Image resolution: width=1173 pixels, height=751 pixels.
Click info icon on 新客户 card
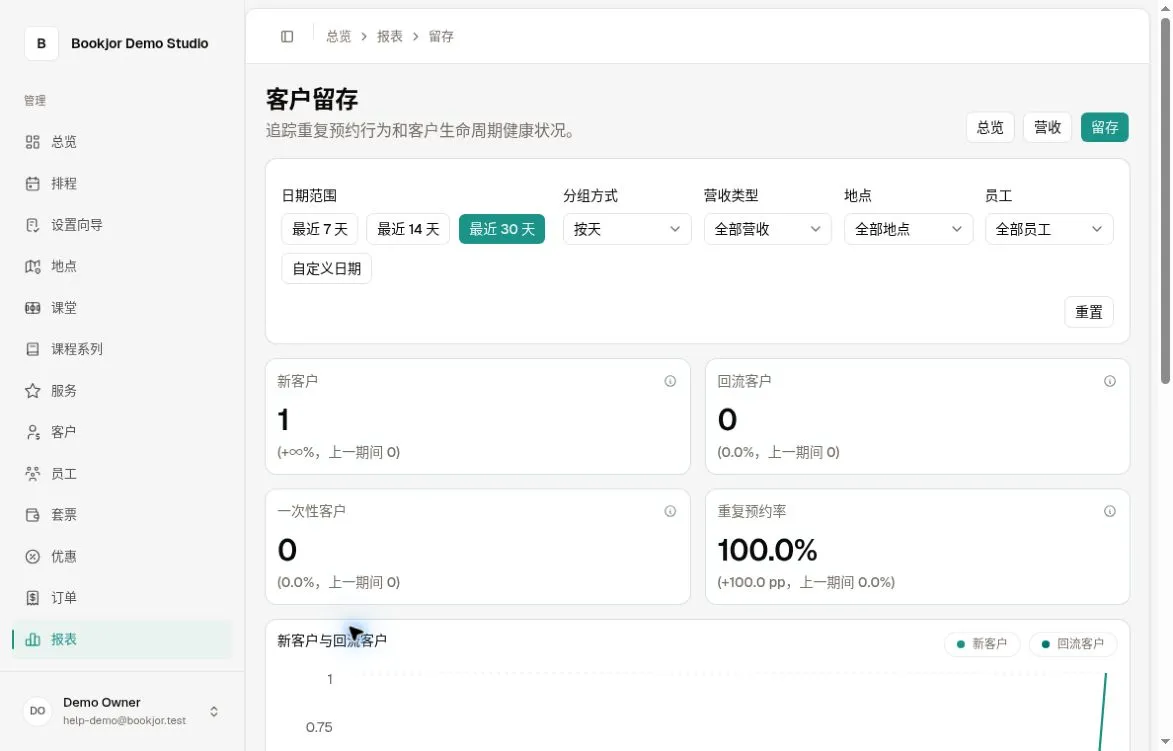point(670,381)
